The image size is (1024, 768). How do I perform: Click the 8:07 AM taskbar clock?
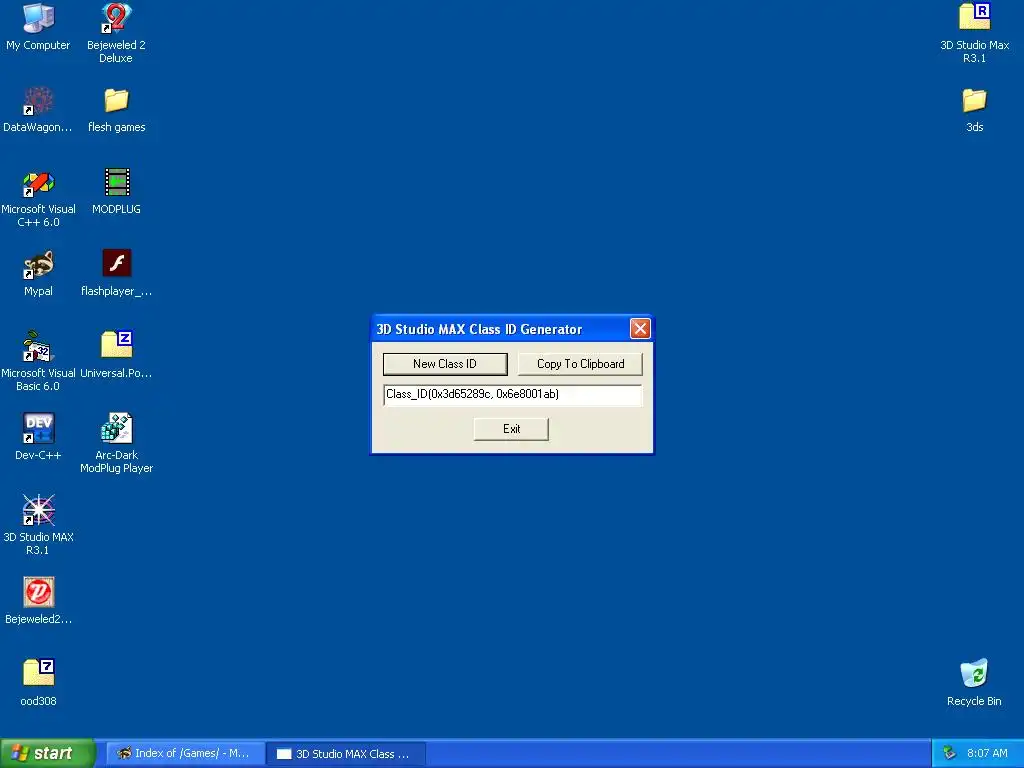(x=987, y=753)
